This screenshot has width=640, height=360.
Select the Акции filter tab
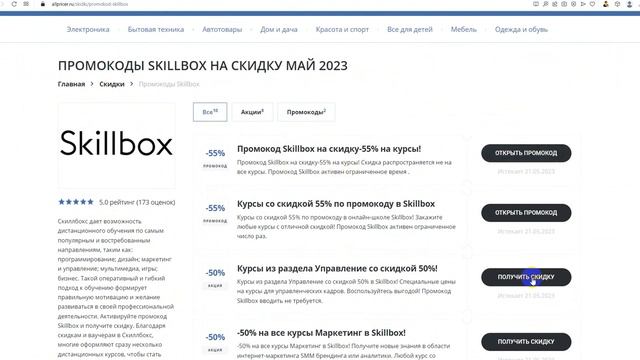(252, 112)
